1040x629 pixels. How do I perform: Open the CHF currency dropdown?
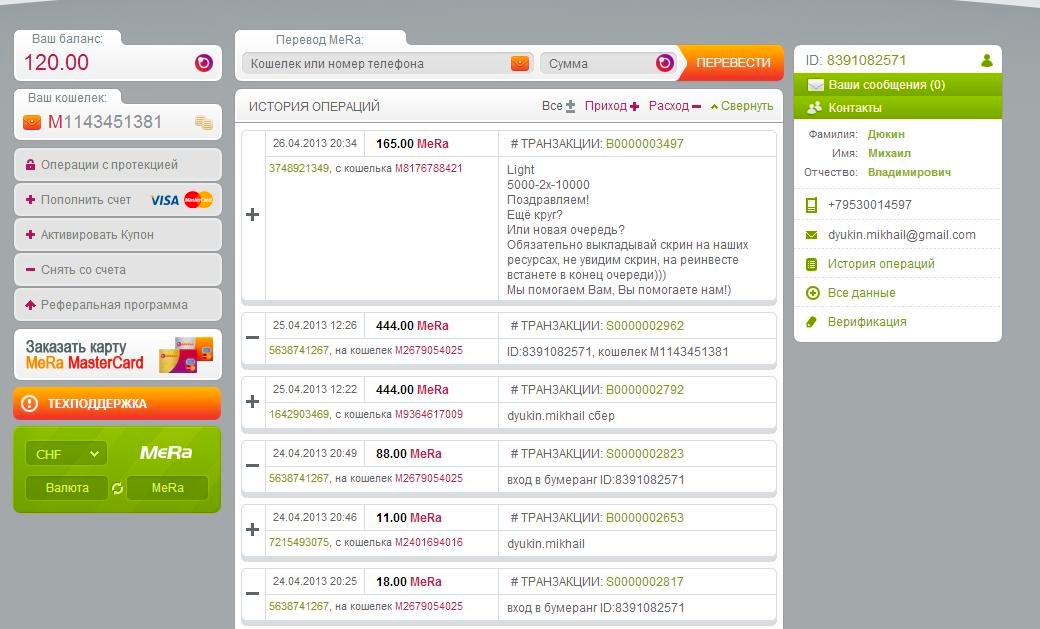tap(66, 454)
